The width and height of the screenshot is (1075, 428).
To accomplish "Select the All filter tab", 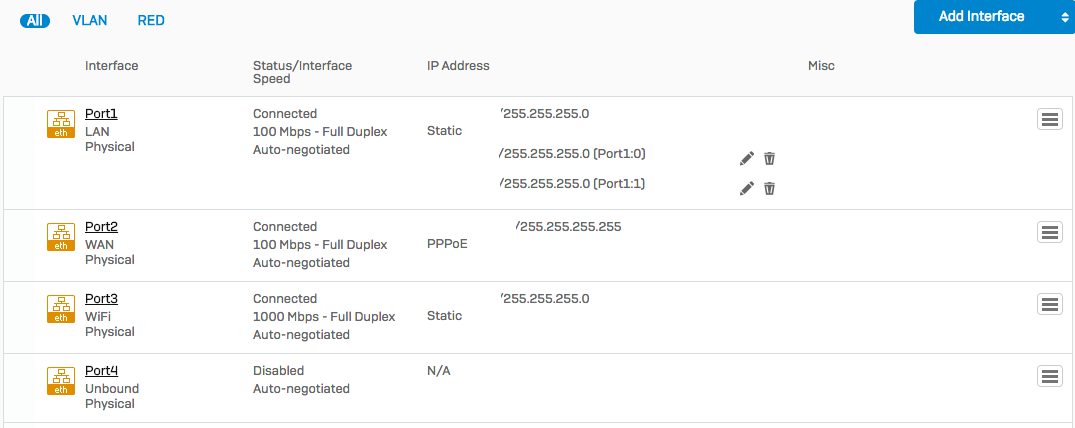I will coord(35,21).
